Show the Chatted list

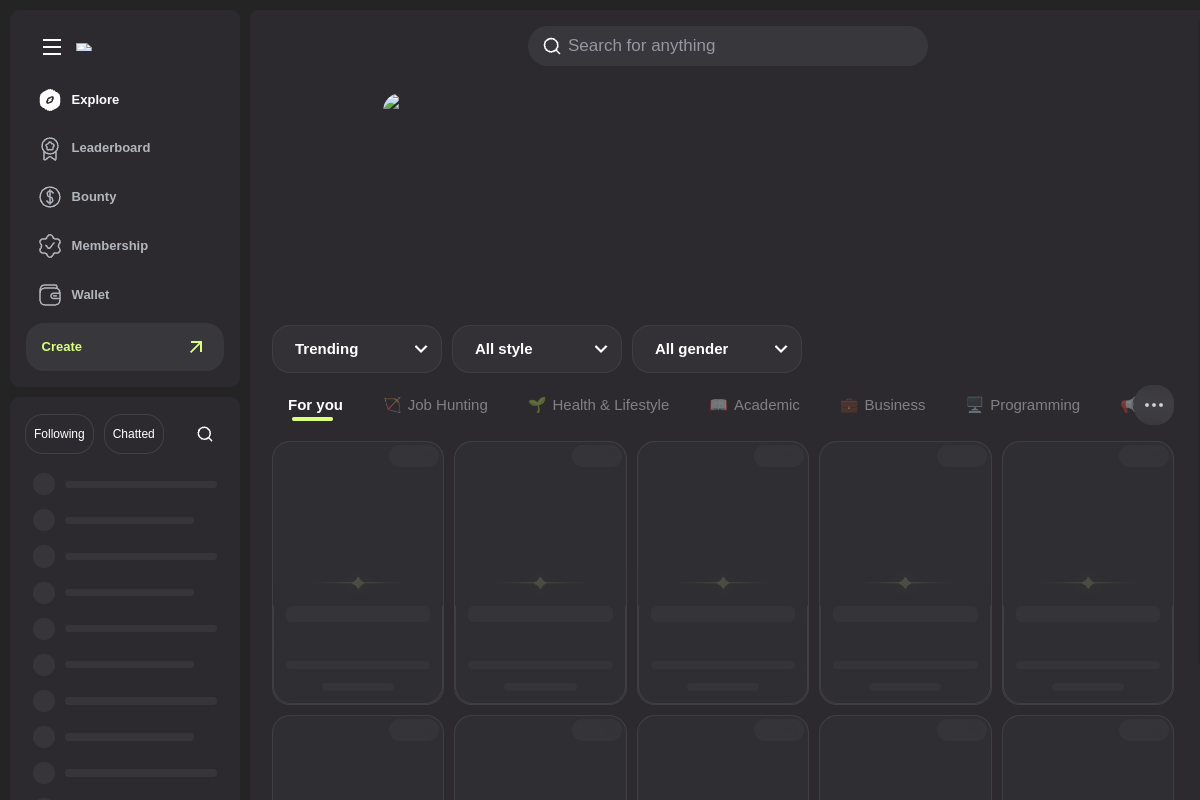(x=134, y=434)
